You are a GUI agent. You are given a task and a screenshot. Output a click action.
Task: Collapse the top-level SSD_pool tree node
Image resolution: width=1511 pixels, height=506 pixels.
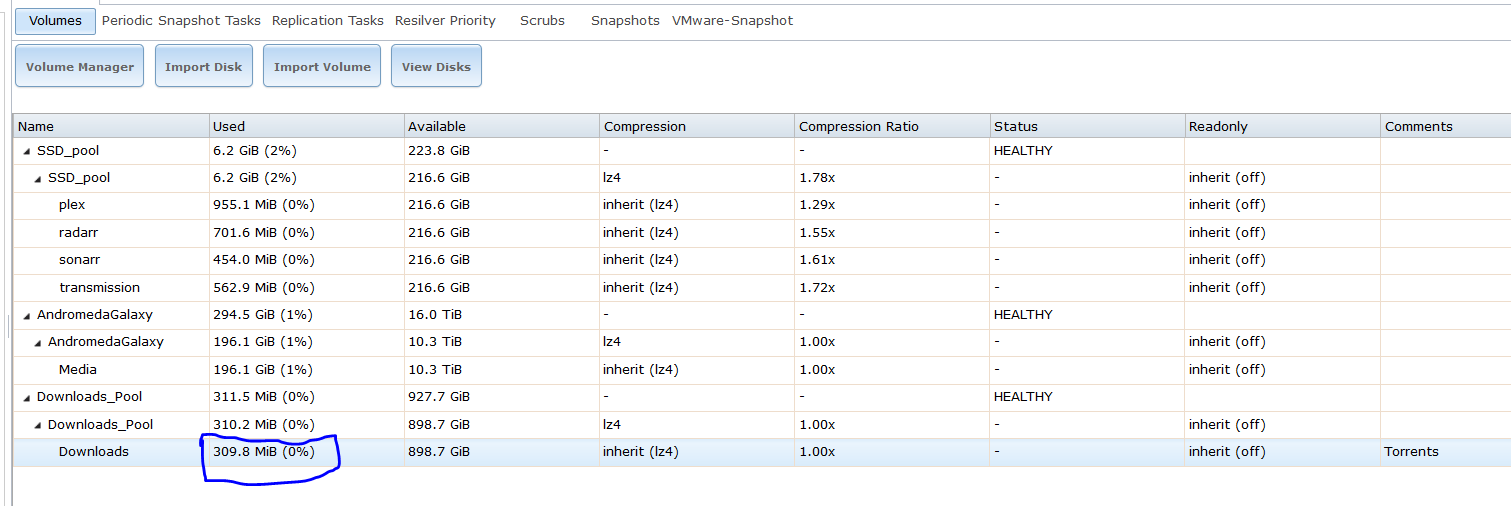point(26,151)
